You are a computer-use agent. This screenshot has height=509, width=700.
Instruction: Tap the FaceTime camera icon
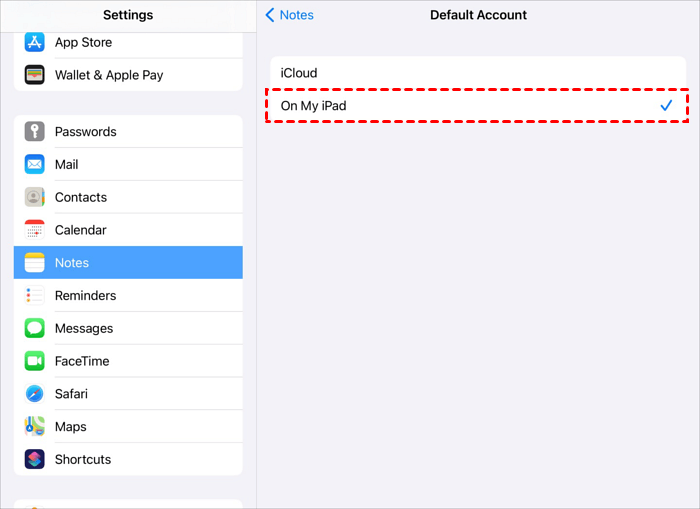[x=35, y=361]
